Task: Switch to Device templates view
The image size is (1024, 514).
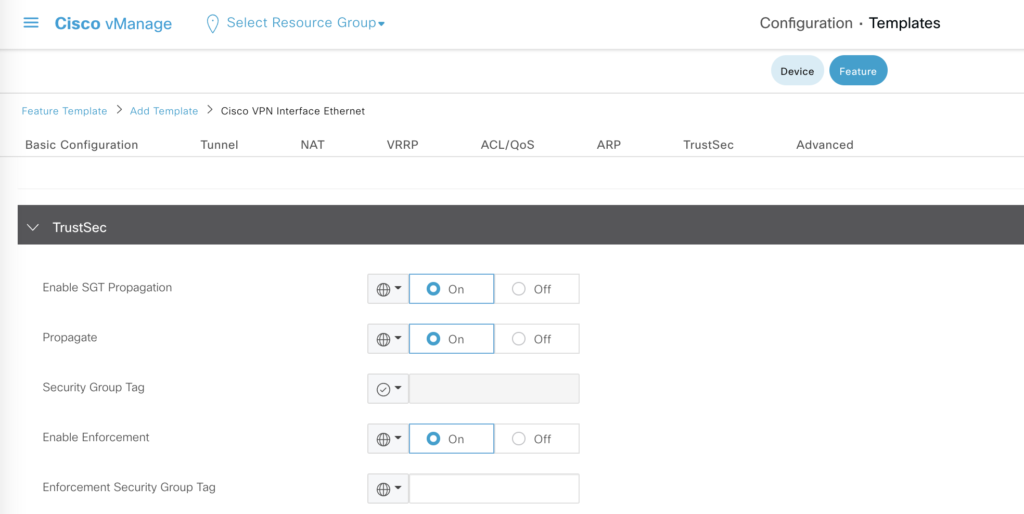Action: 797,71
